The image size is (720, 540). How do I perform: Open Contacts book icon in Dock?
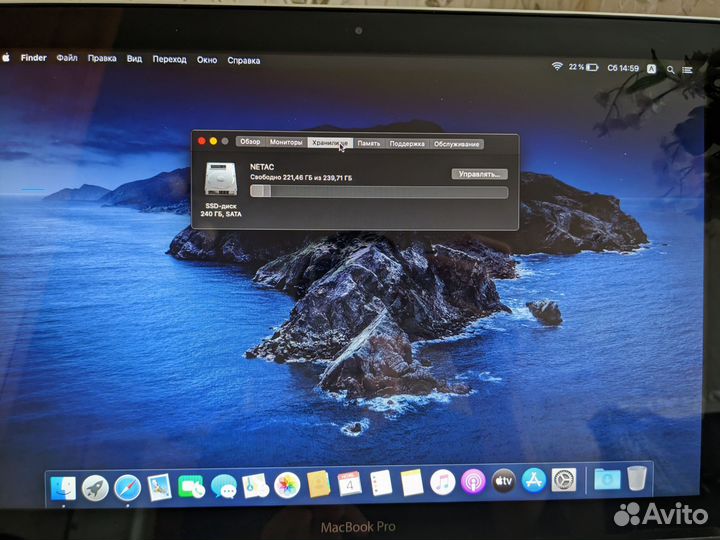(x=319, y=484)
